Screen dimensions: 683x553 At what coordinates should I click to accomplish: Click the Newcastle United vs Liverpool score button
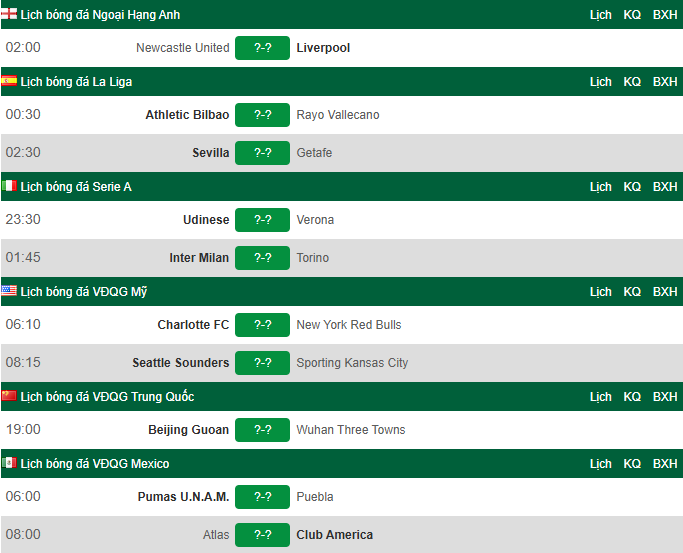(x=262, y=48)
